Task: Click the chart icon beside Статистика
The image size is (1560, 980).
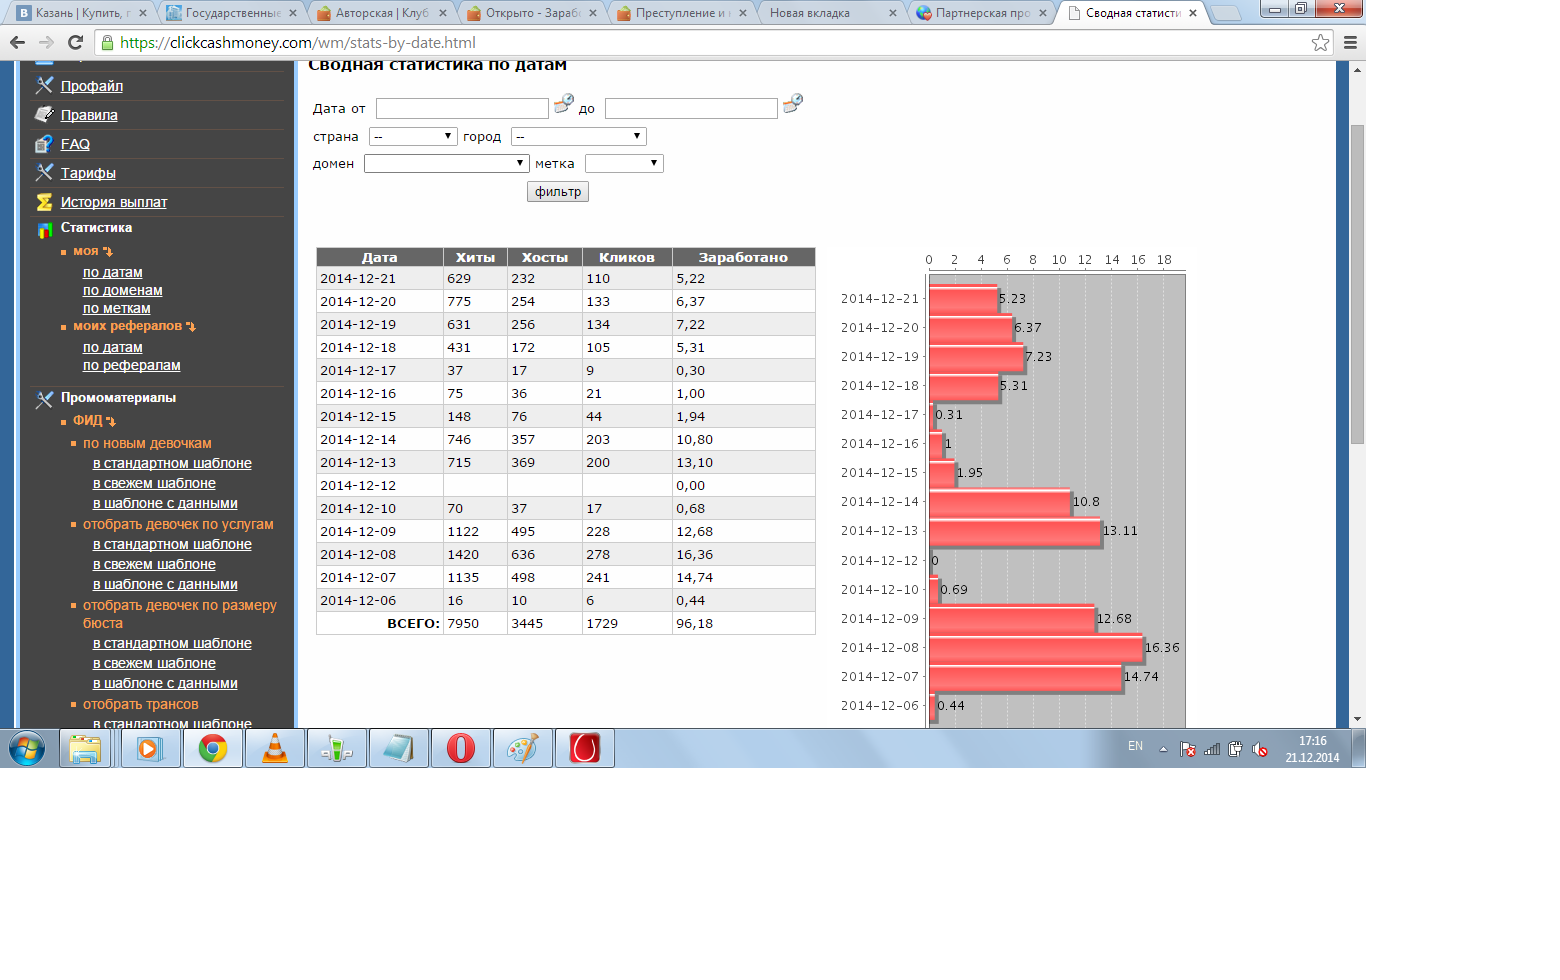Action: [x=44, y=229]
